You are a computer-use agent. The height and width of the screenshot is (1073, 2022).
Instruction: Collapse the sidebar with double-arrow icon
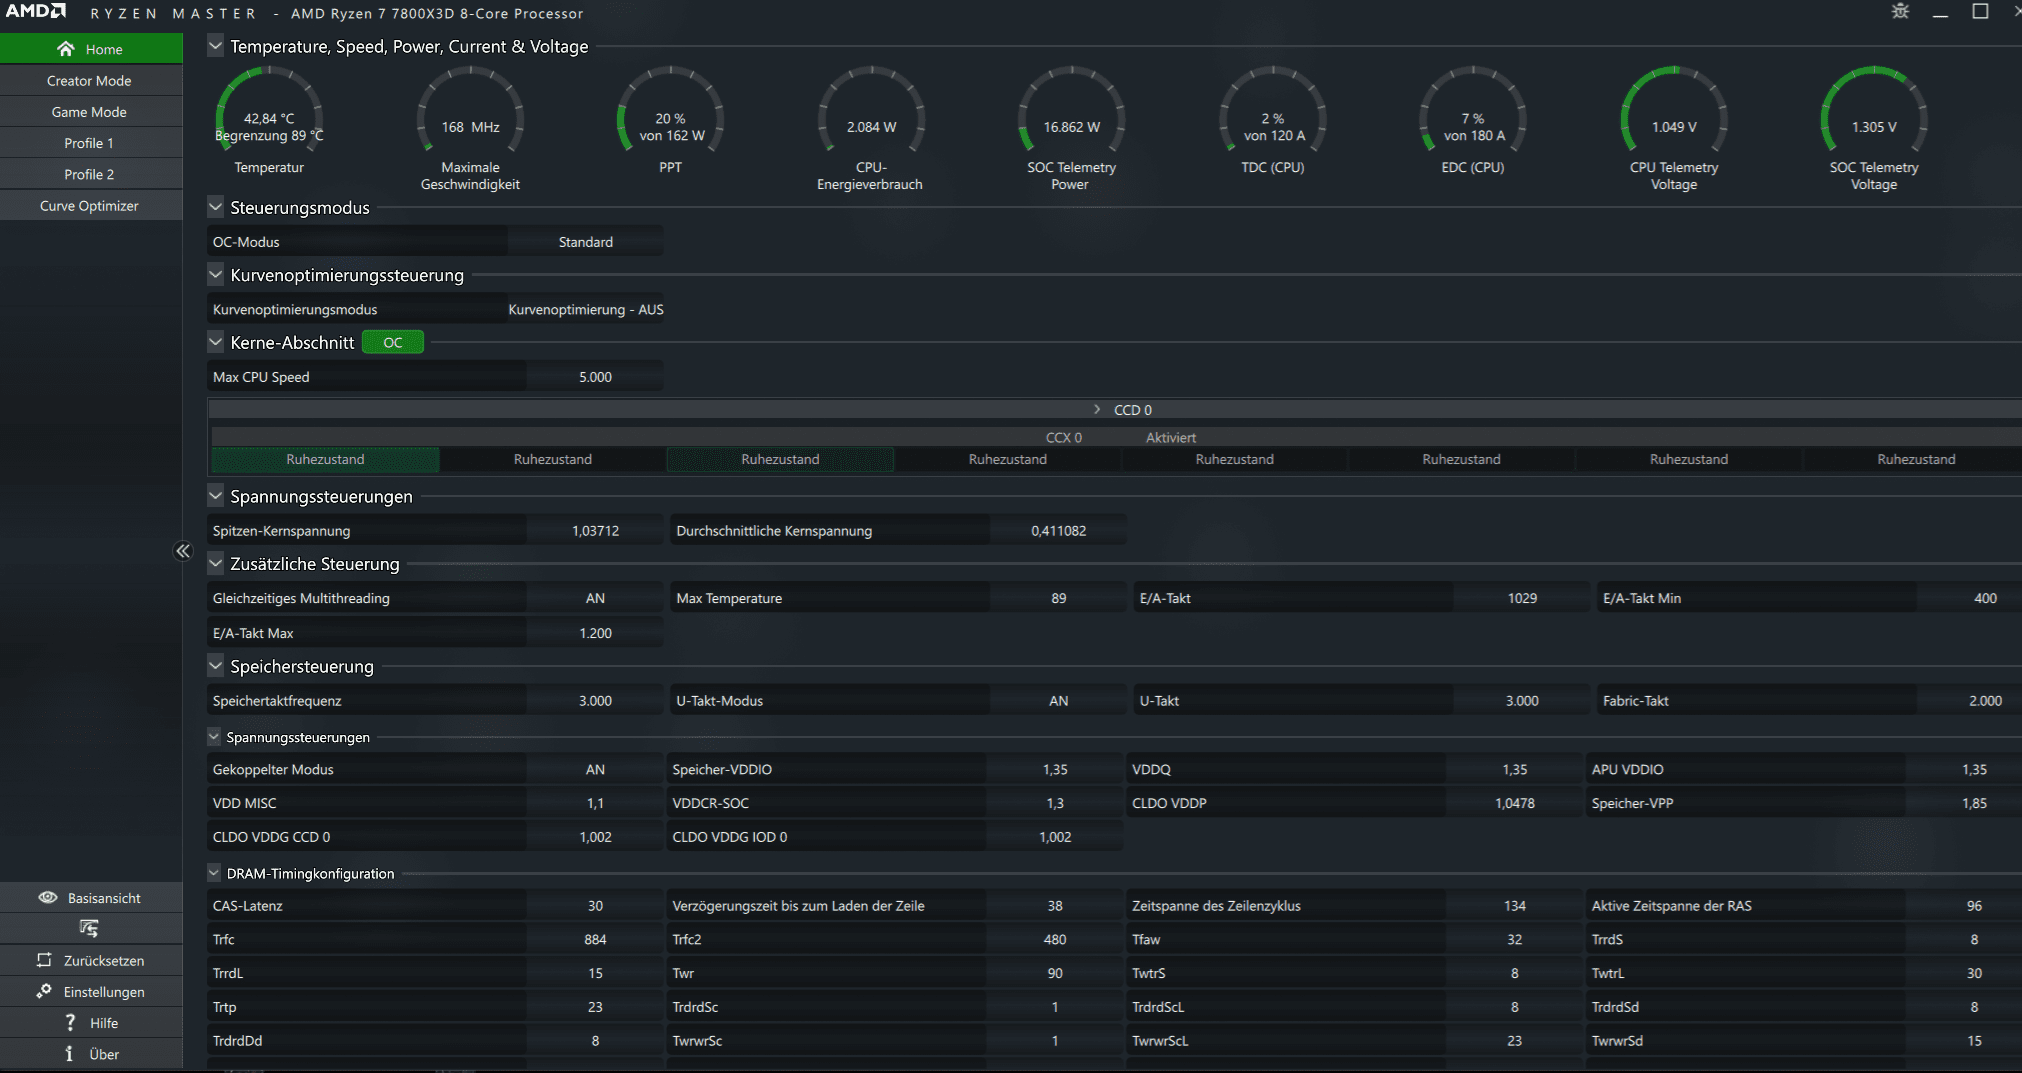(183, 551)
